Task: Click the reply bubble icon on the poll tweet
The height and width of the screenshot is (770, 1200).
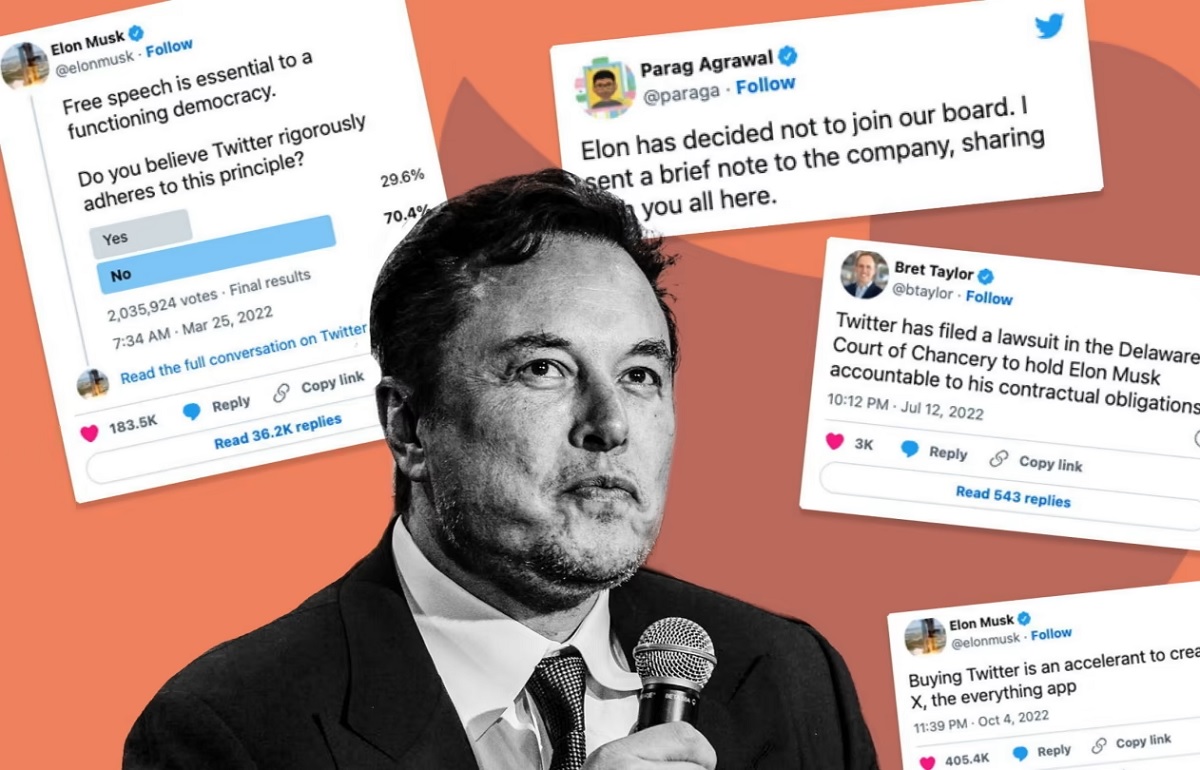Action: pos(192,410)
